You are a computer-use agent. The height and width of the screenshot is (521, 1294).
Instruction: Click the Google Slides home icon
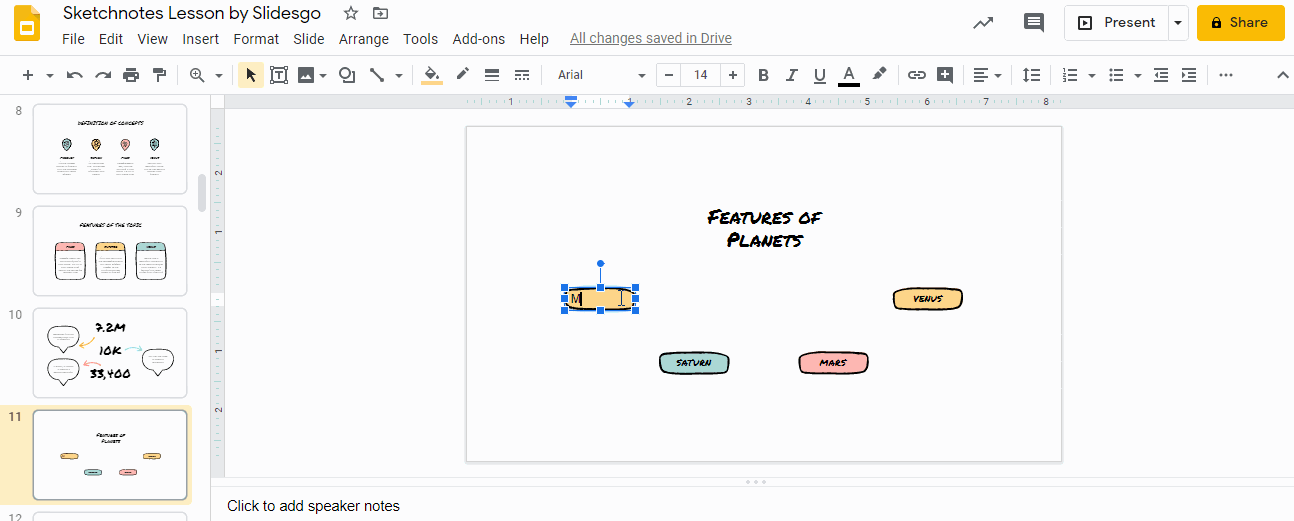(27, 23)
